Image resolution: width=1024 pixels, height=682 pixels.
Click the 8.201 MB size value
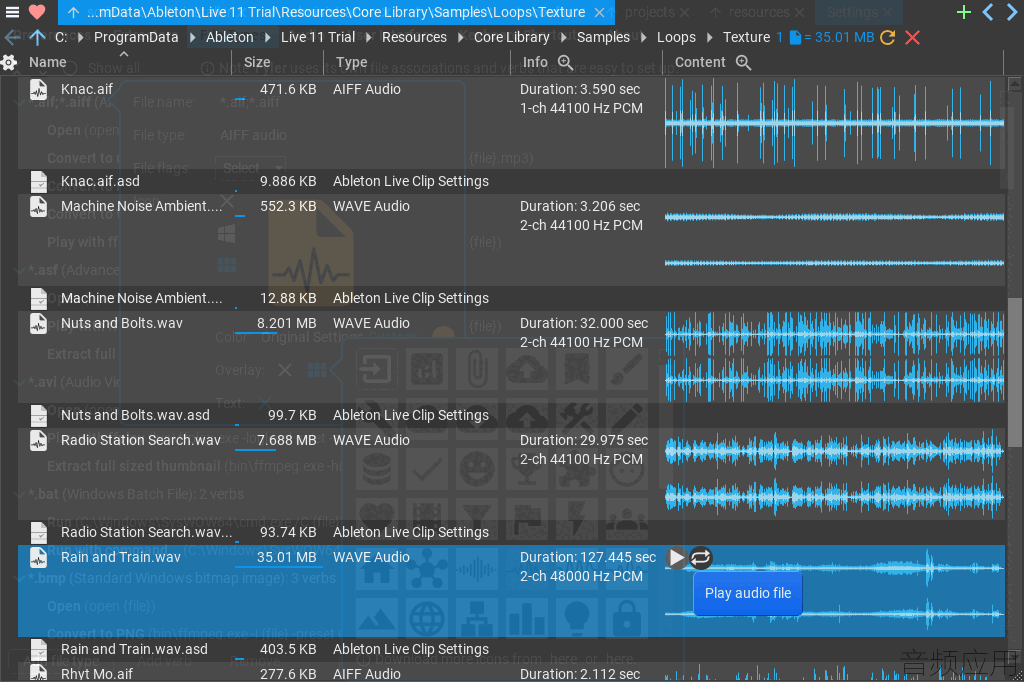click(x=287, y=323)
